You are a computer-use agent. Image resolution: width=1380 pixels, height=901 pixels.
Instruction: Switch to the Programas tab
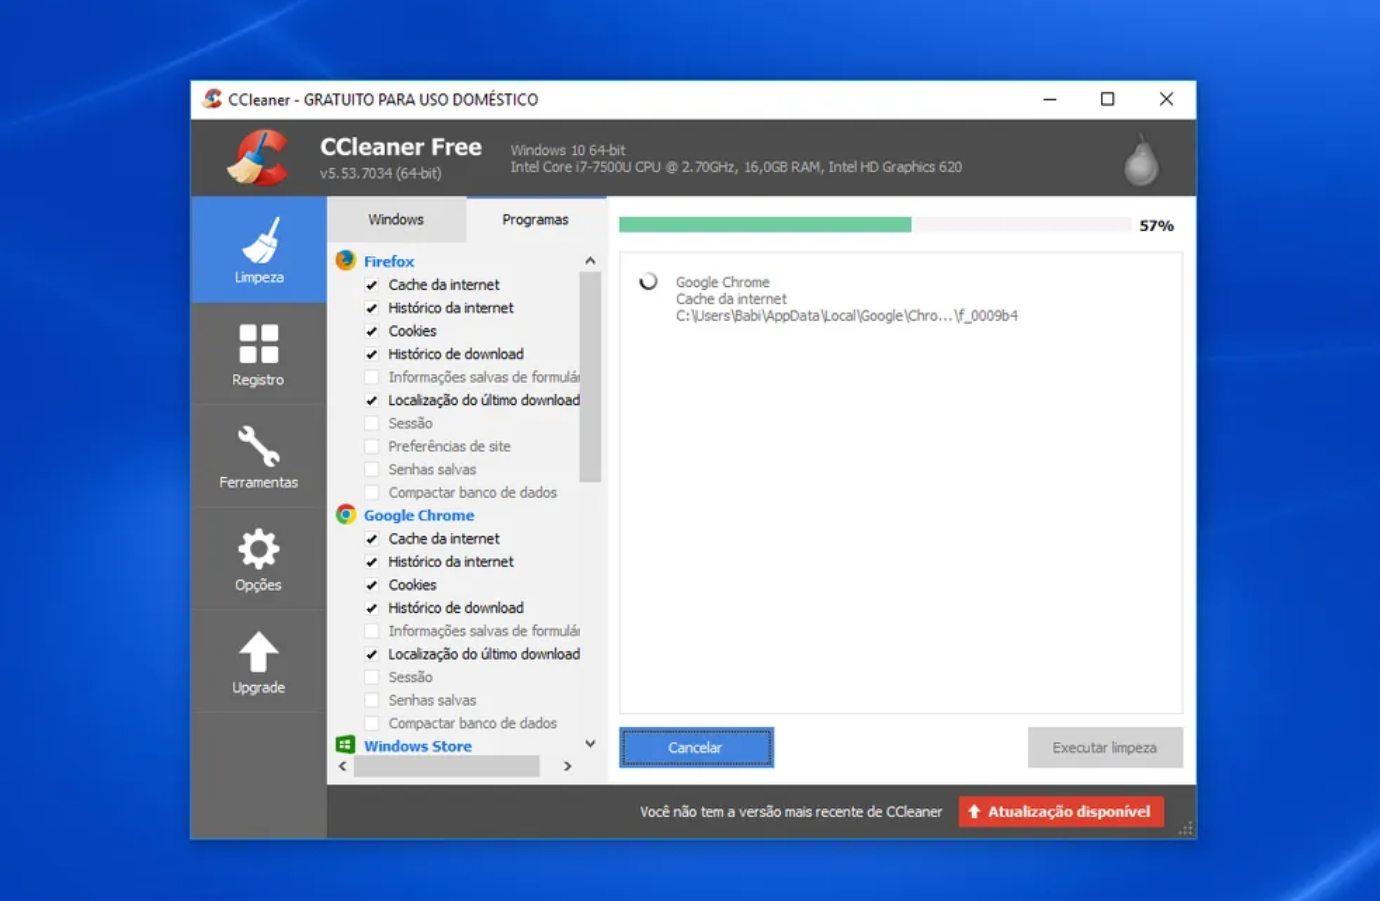click(x=535, y=219)
